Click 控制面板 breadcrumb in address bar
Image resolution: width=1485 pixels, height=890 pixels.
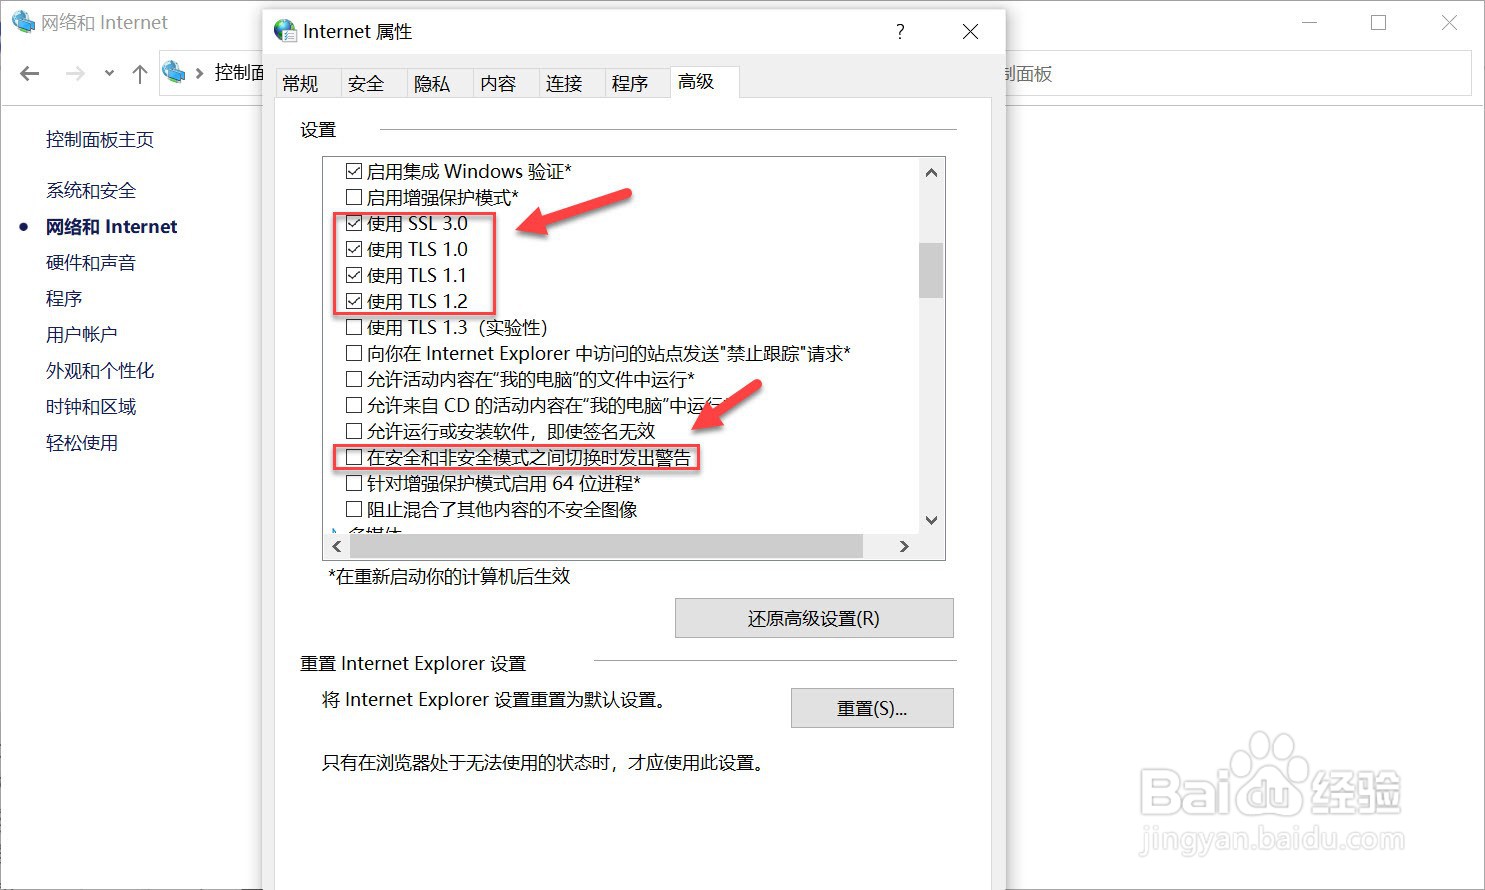coord(239,72)
